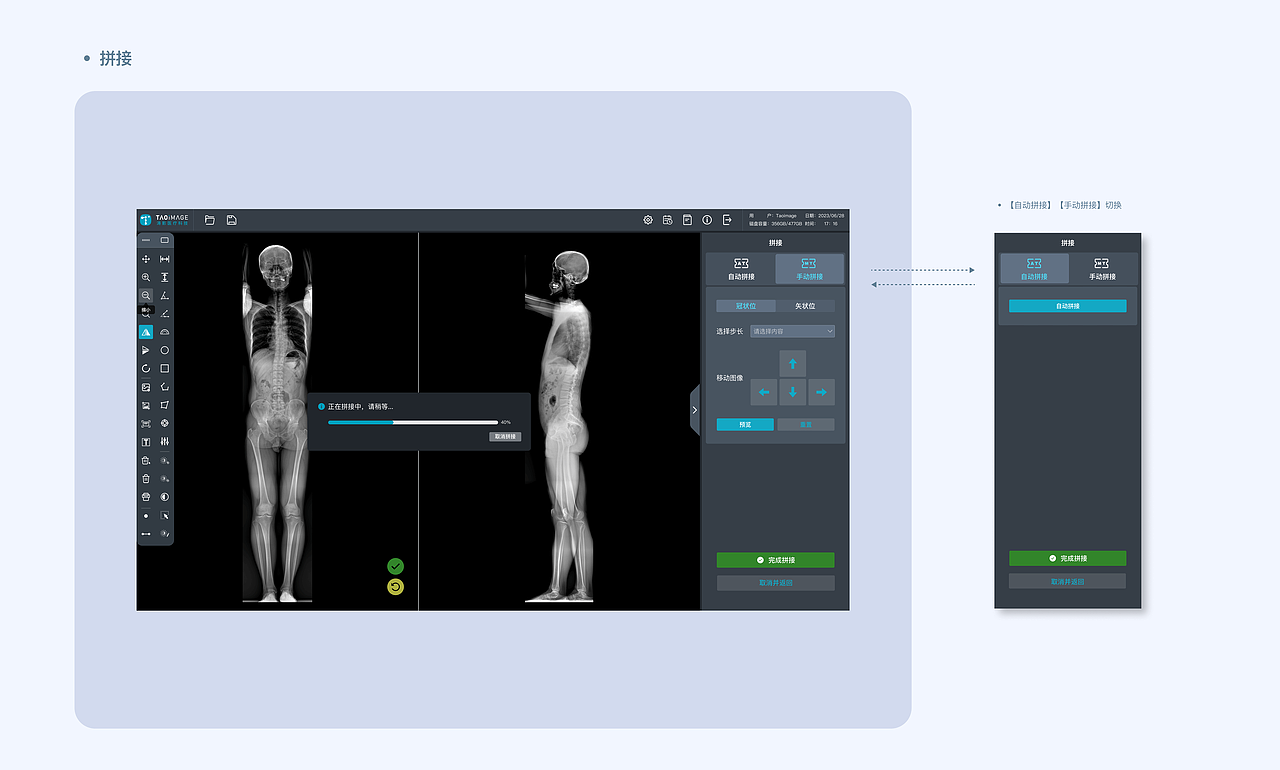Screen dimensions: 1280x770
Task: Move image up with the up arrow
Action: (x=793, y=364)
